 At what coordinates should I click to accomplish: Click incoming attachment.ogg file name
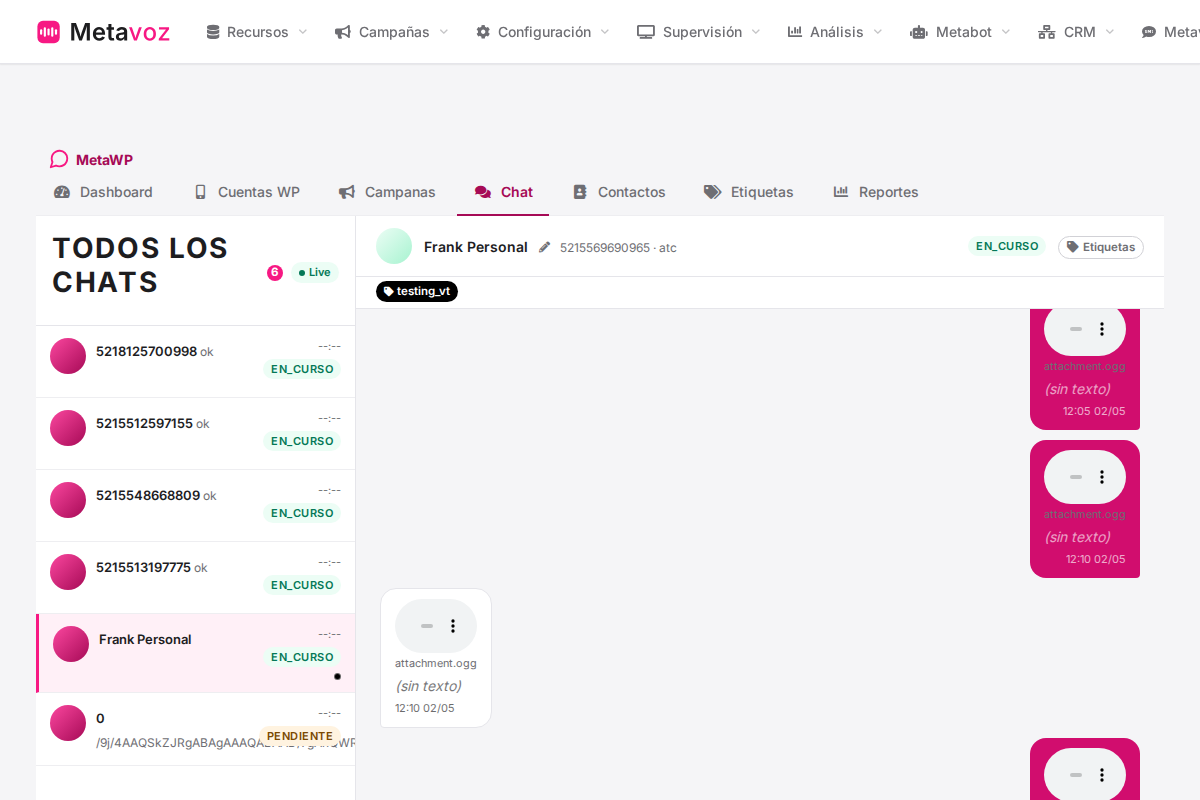coord(436,663)
